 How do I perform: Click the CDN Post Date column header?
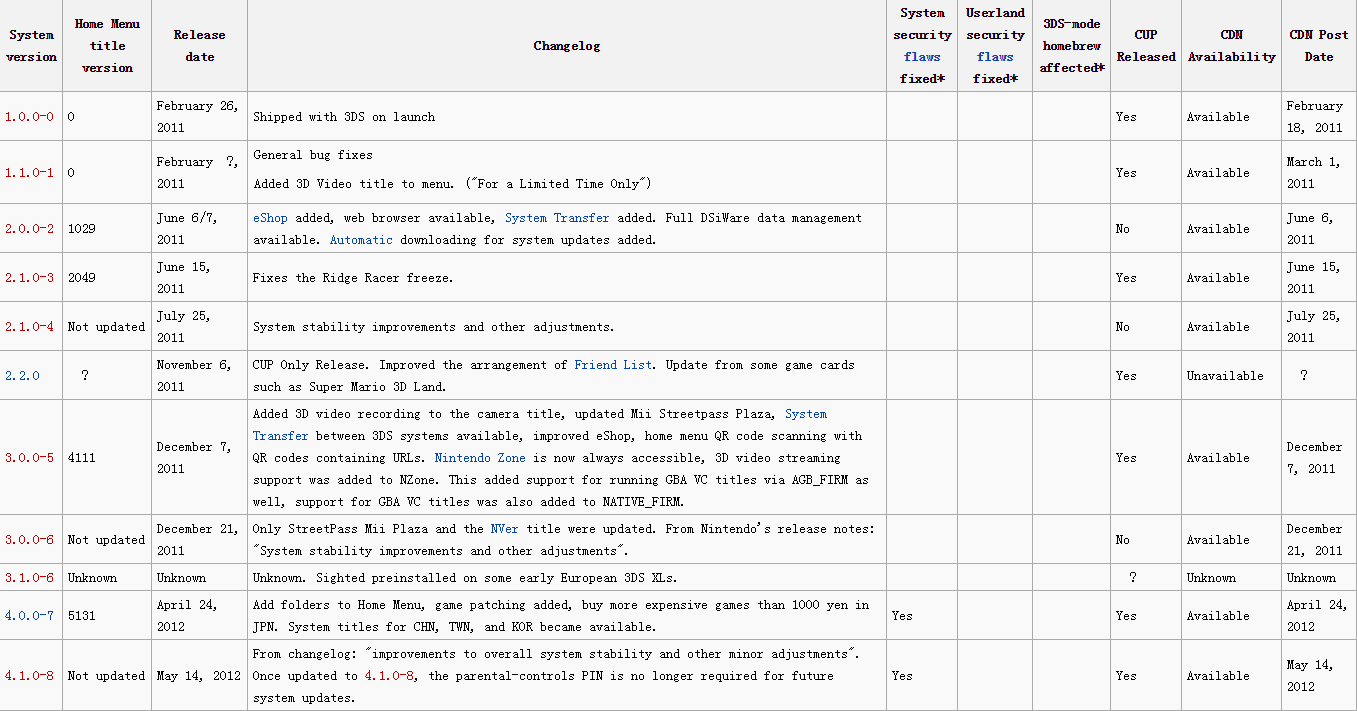pos(1319,46)
